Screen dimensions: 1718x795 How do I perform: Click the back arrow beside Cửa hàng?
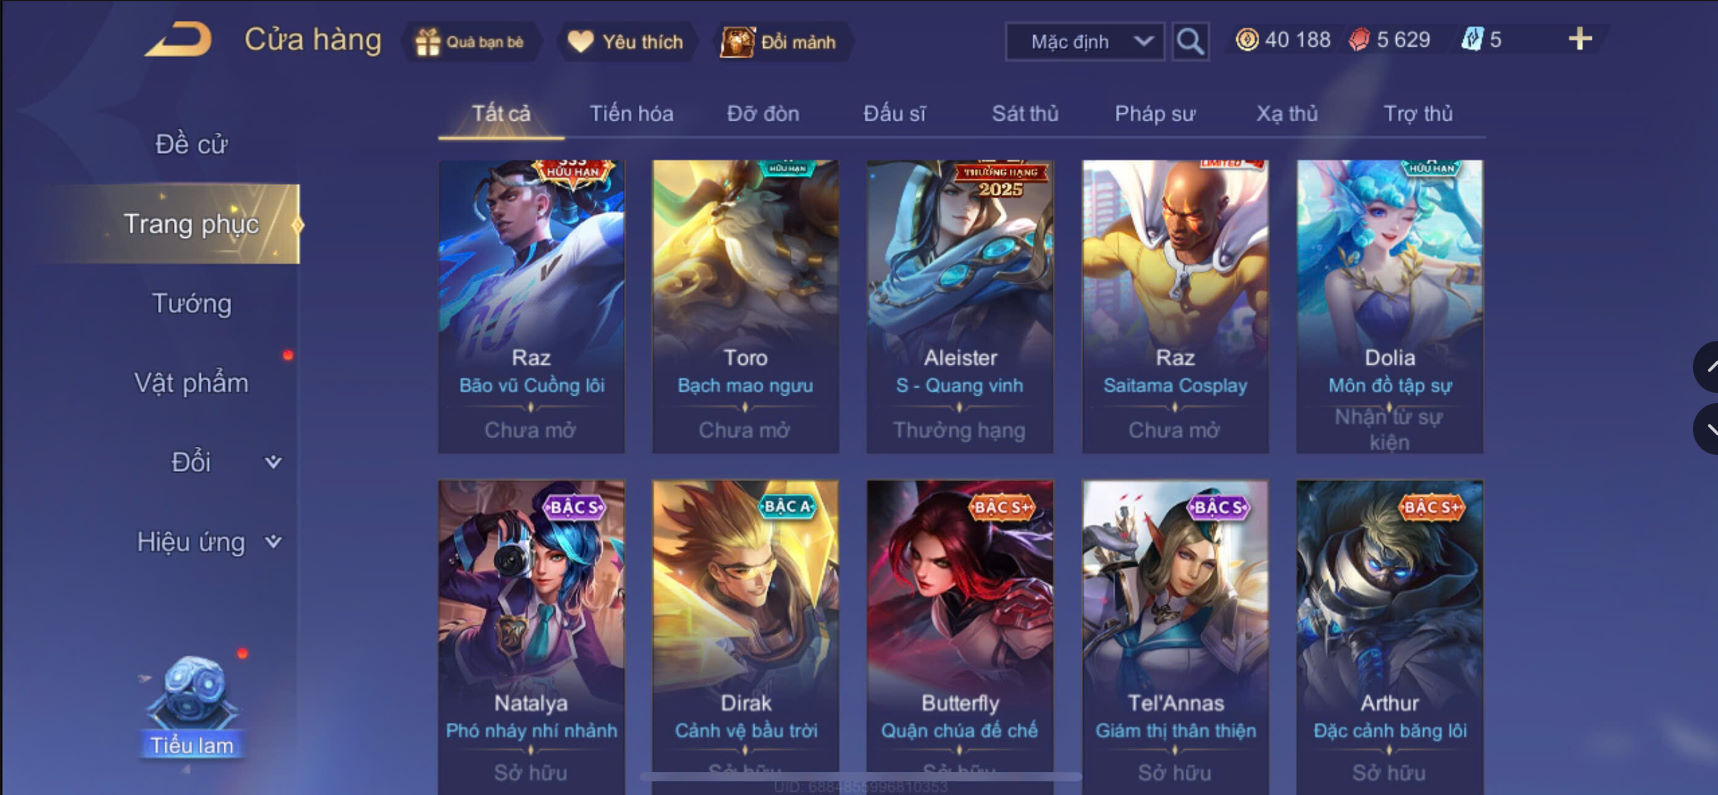[178, 40]
